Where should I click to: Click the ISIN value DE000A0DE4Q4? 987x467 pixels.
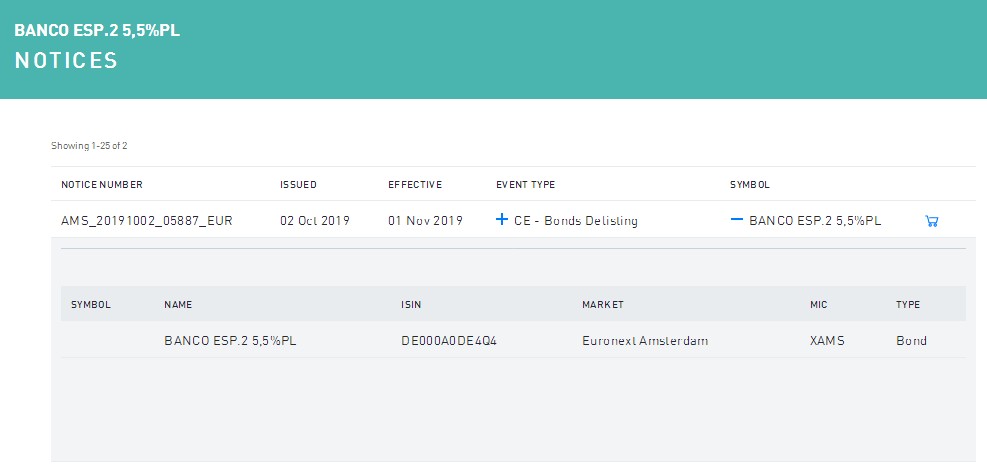(x=449, y=341)
